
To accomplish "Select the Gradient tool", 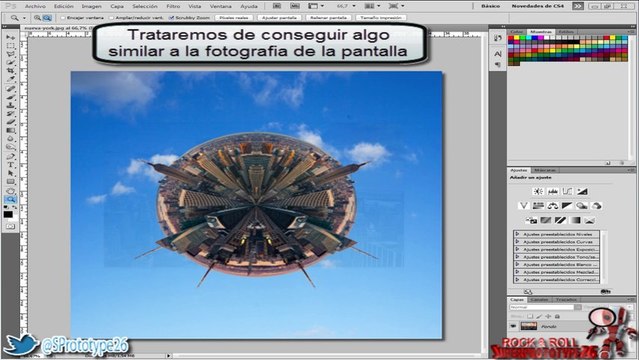I will 11,130.
